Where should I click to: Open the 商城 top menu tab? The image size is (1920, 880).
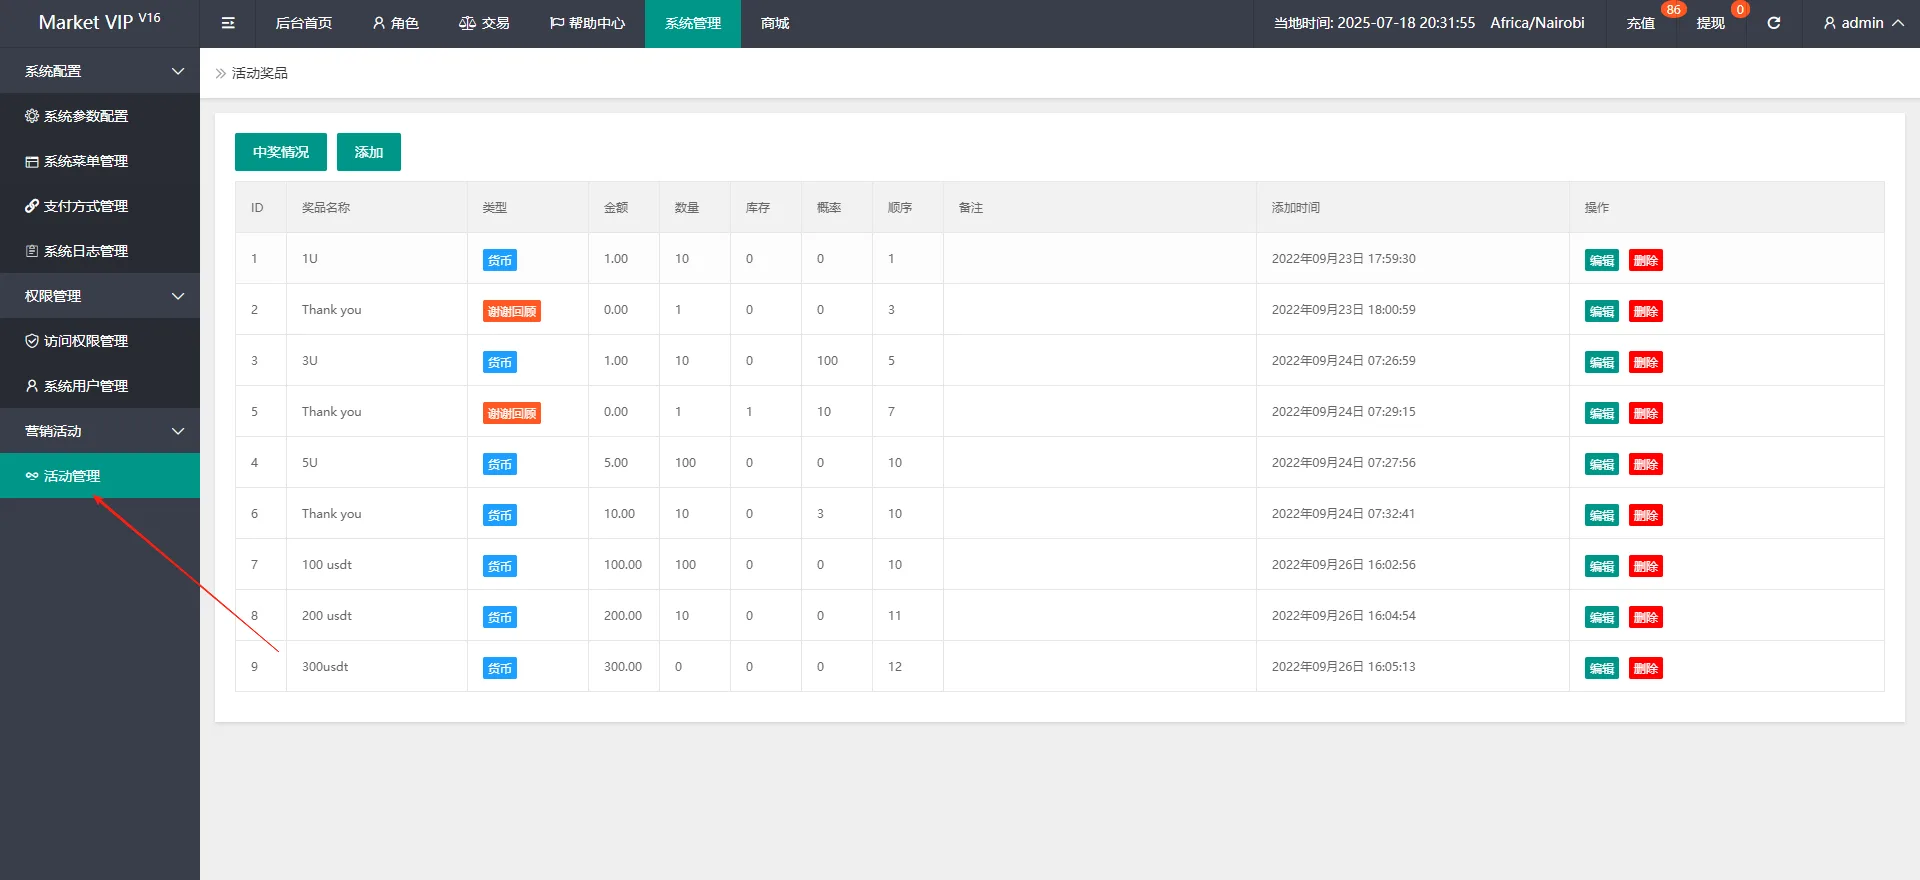coord(775,23)
